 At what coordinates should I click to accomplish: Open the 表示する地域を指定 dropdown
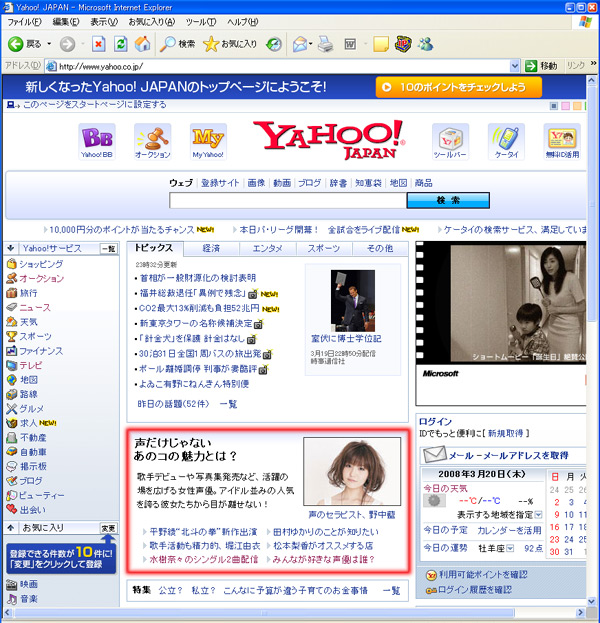(x=538, y=515)
